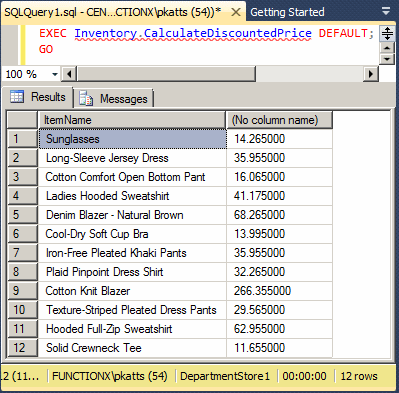
Task: Click the value 68.265000
Action: point(259,215)
